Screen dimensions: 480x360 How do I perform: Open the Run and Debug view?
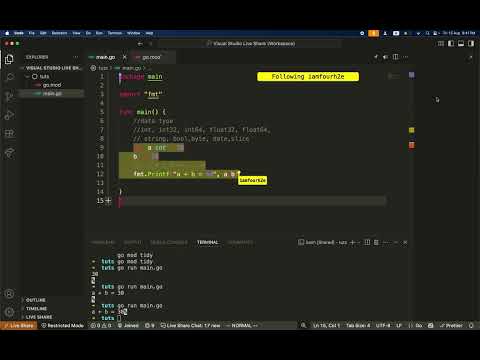point(9,115)
